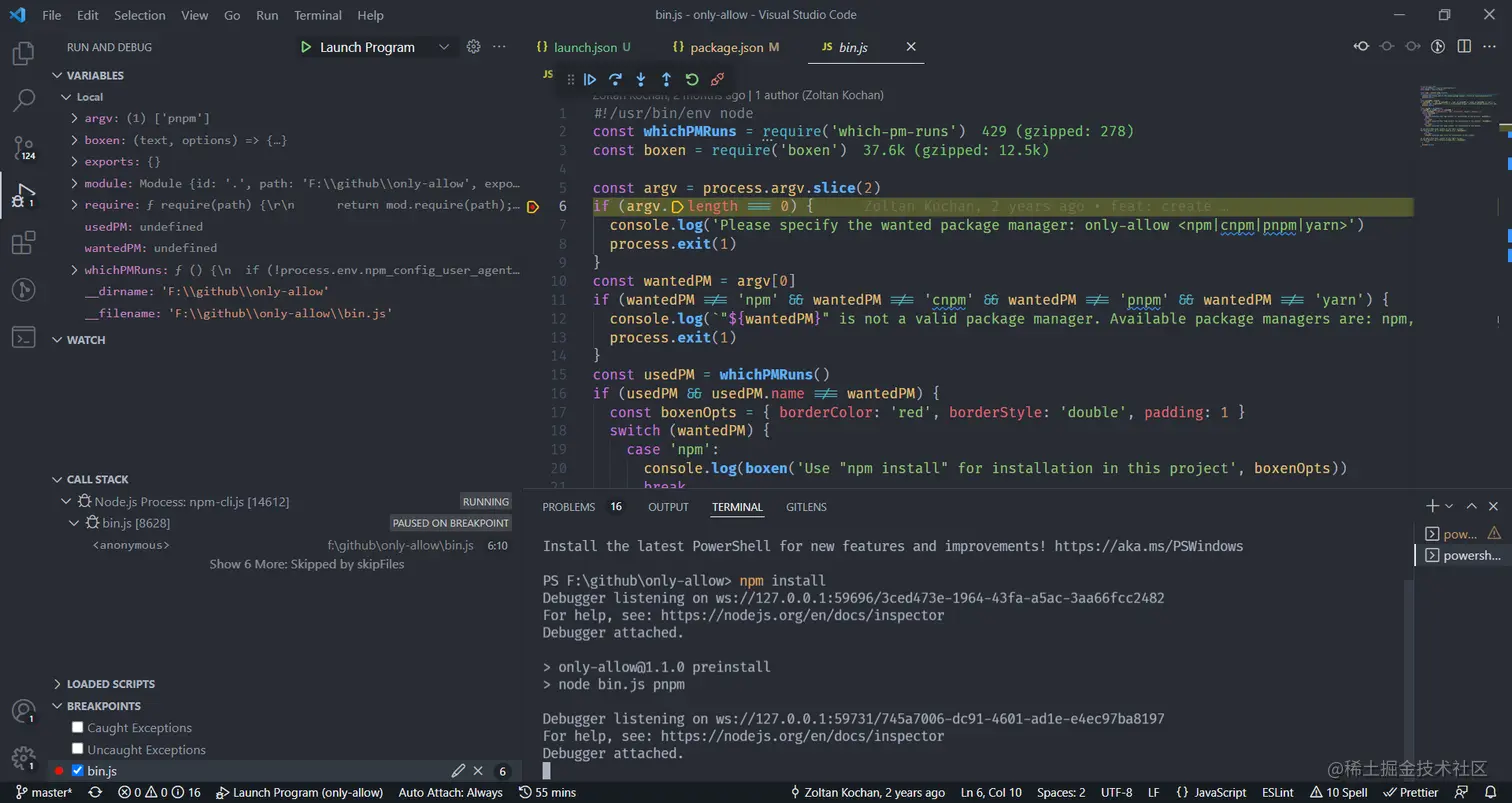Open the Search view in activity bar
The image size is (1512, 803).
[x=23, y=100]
